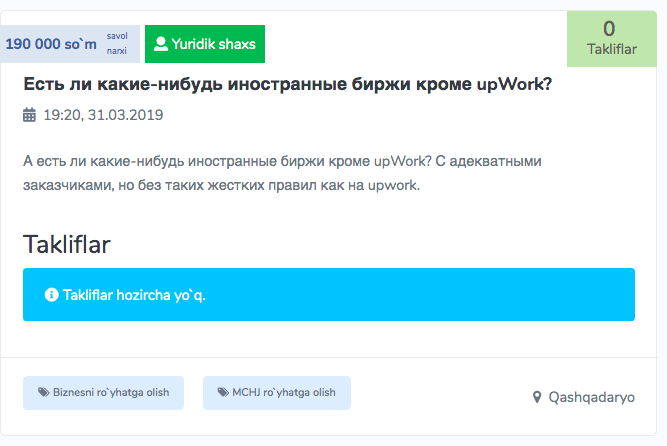Click the 19:20, 31.03.2019 timestamp

click(103, 115)
